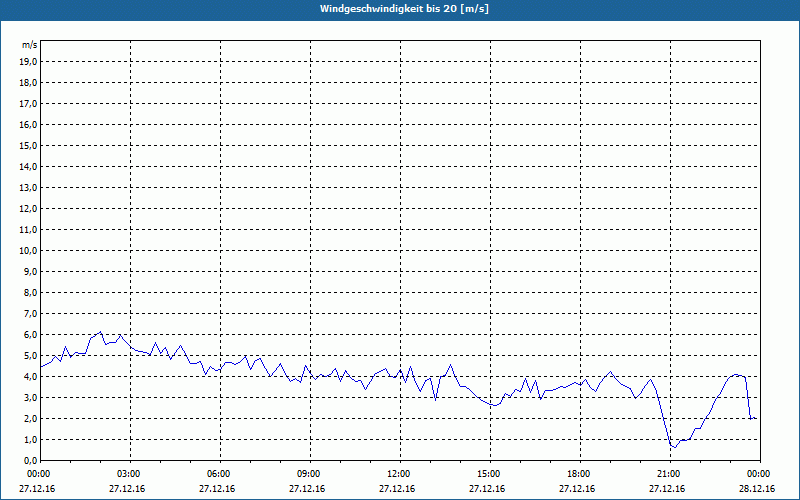Select the 21:00 time axis label
Image resolution: width=800 pixels, height=500 pixels.
point(668,473)
